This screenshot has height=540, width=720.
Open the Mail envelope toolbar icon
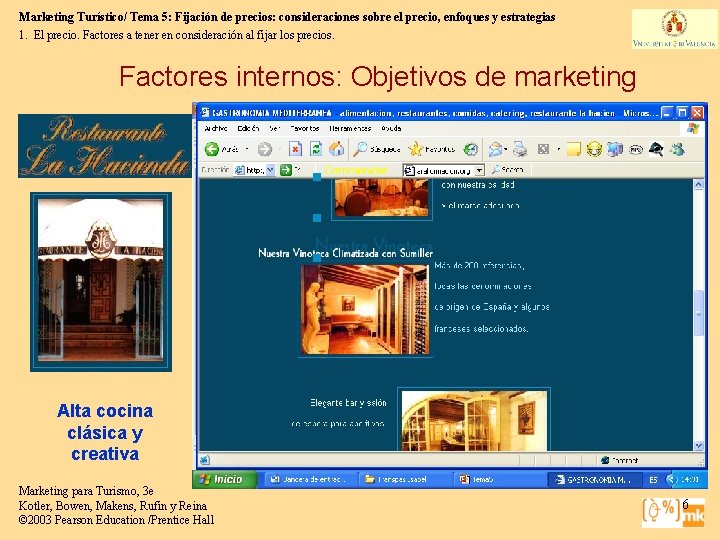495,149
